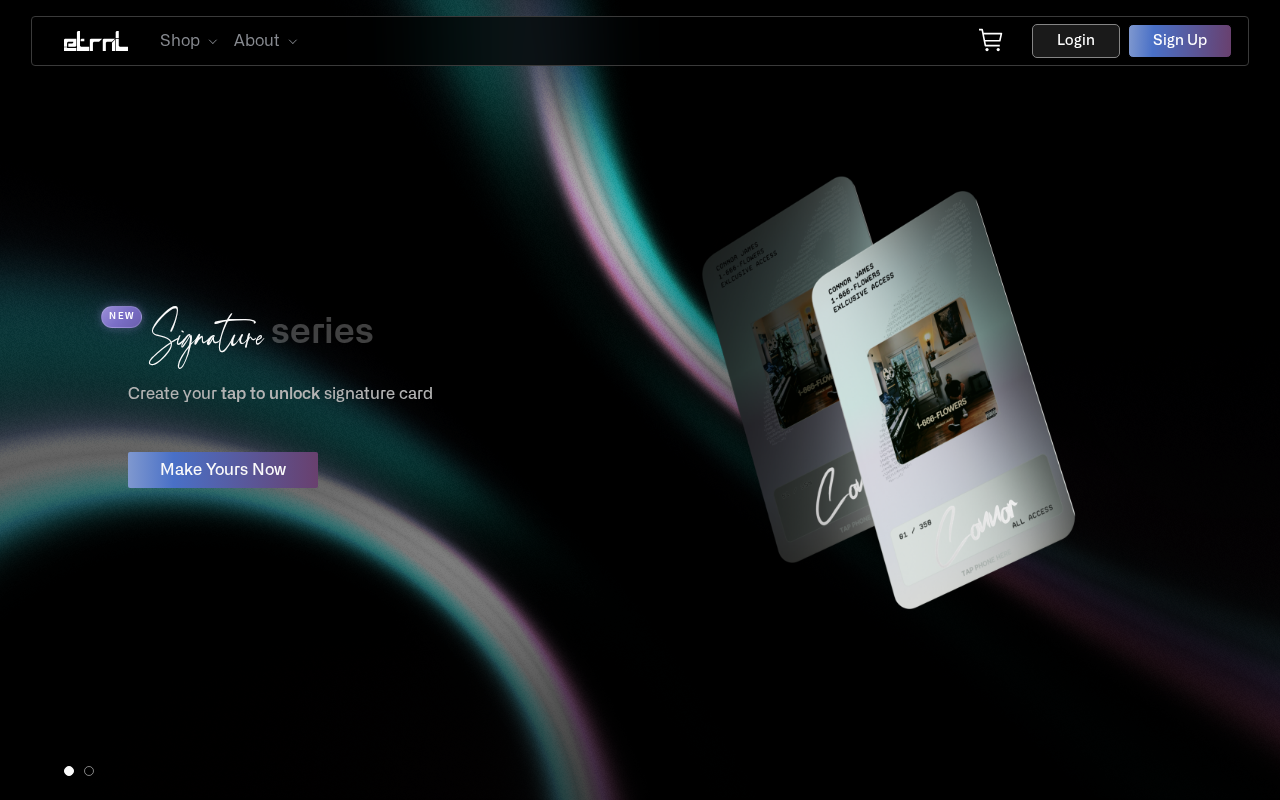Open the Shop menu
The width and height of the screenshot is (1280, 800).
click(x=180, y=41)
